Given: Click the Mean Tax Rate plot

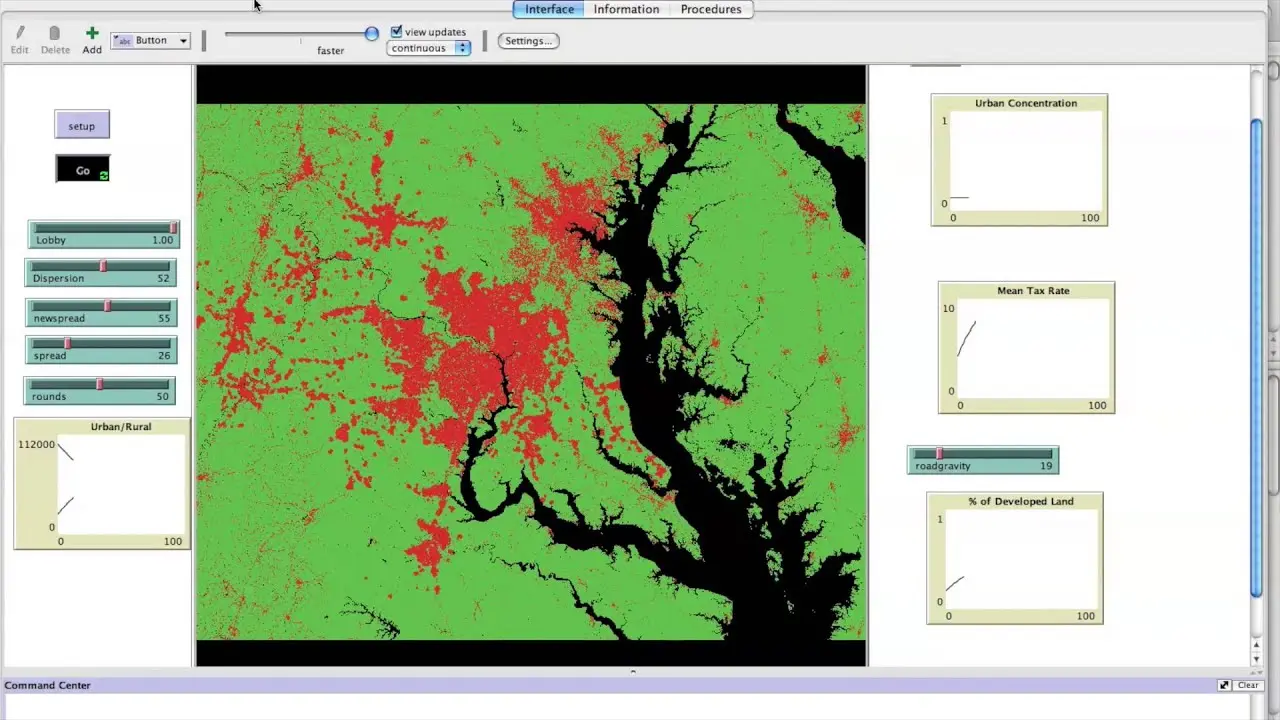Looking at the screenshot, I should tap(1026, 348).
